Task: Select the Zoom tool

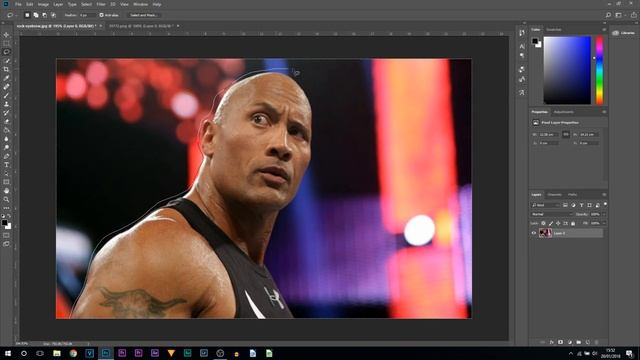Action: tap(6, 200)
